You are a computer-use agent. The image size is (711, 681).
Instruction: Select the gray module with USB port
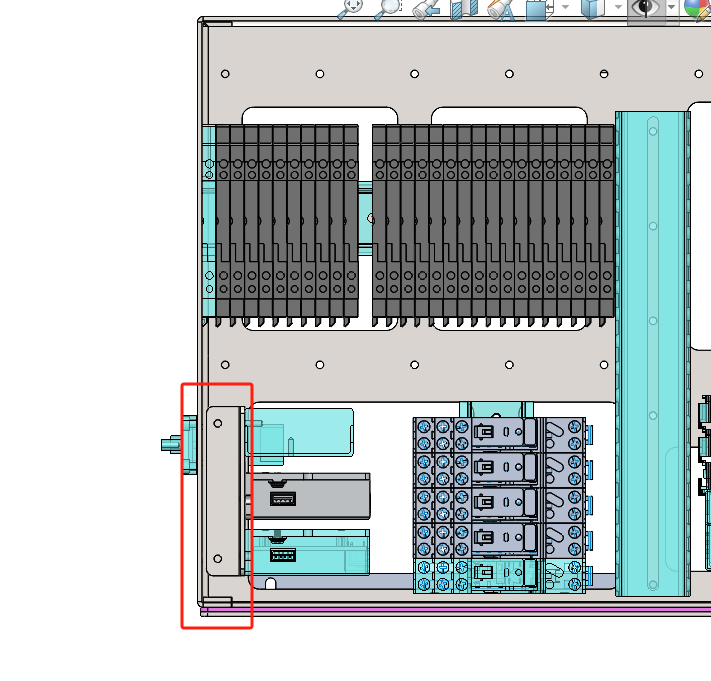click(330, 495)
